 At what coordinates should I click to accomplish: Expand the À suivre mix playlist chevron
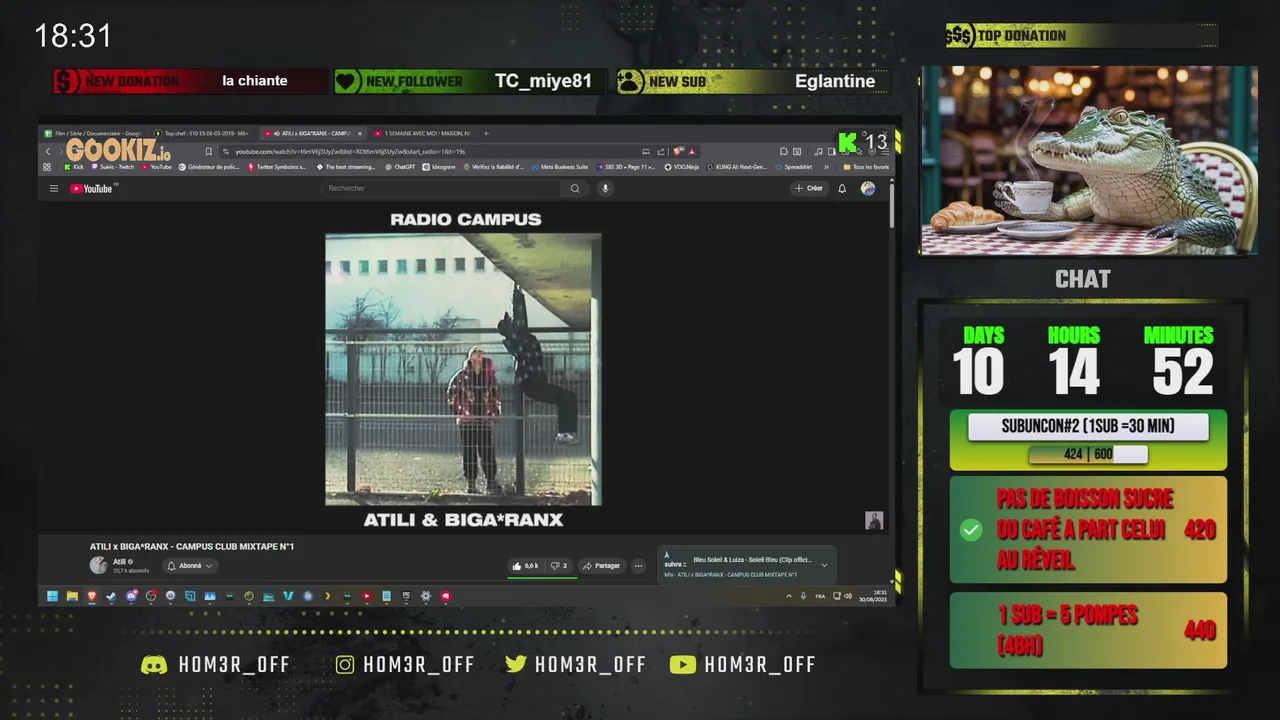point(824,565)
